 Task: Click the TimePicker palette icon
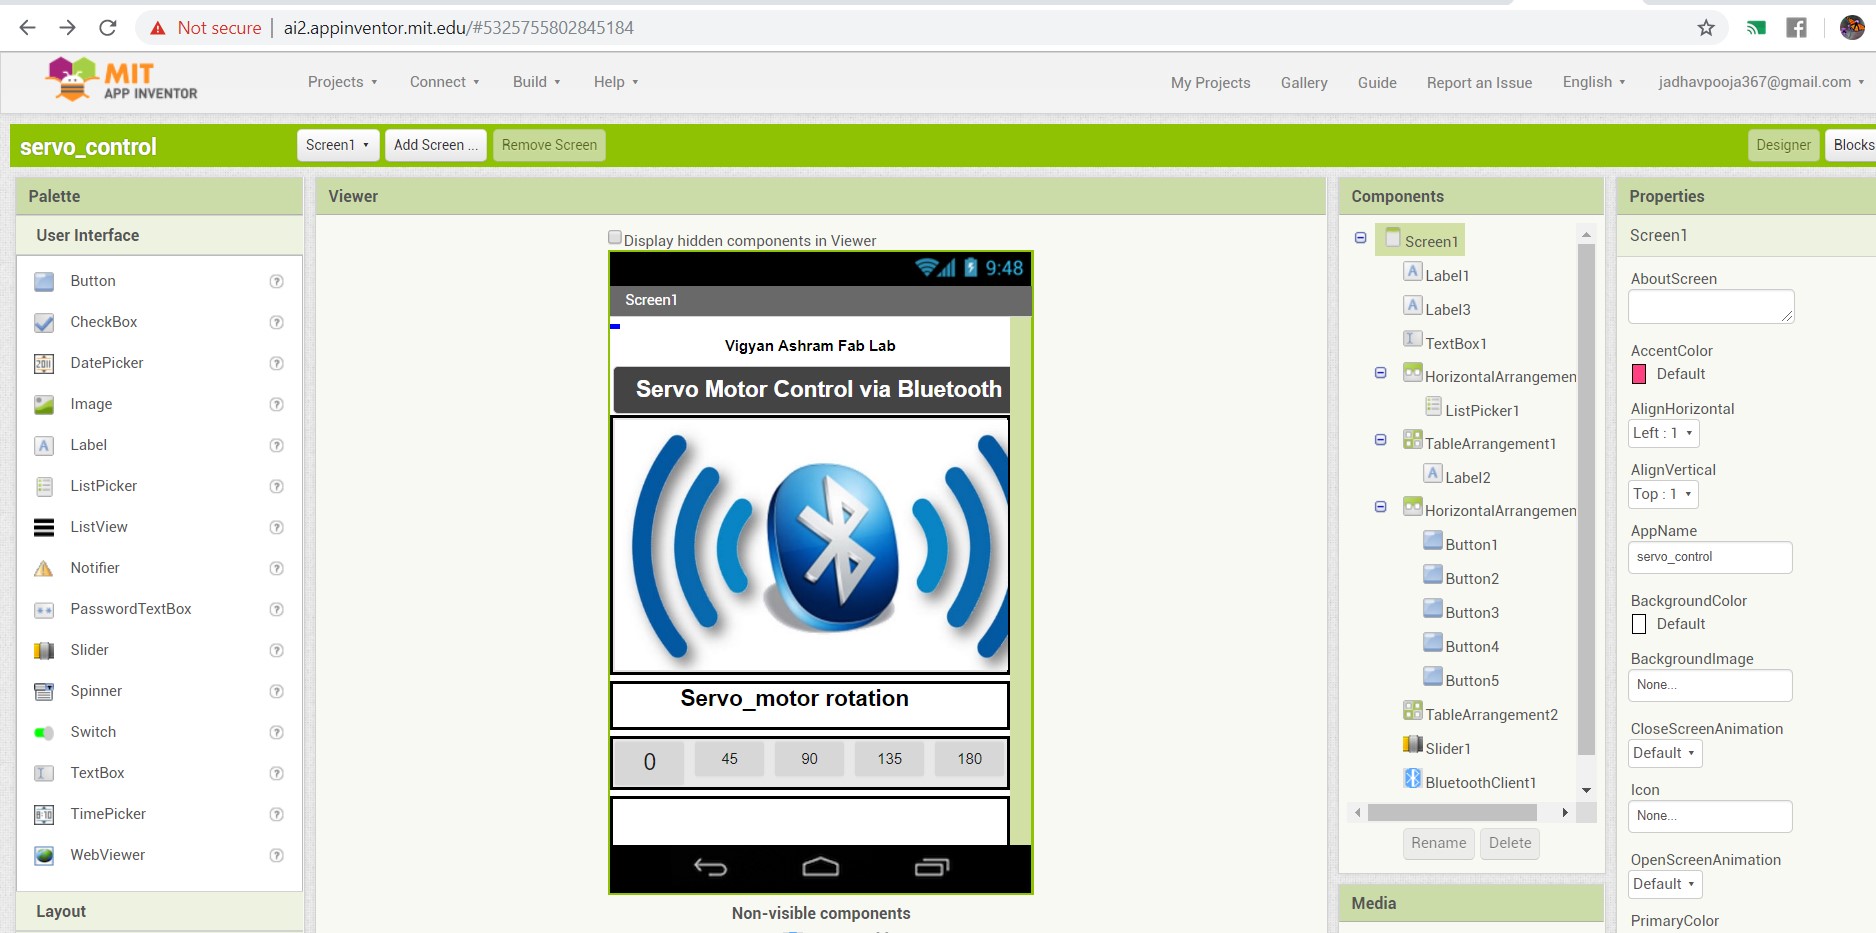44,815
